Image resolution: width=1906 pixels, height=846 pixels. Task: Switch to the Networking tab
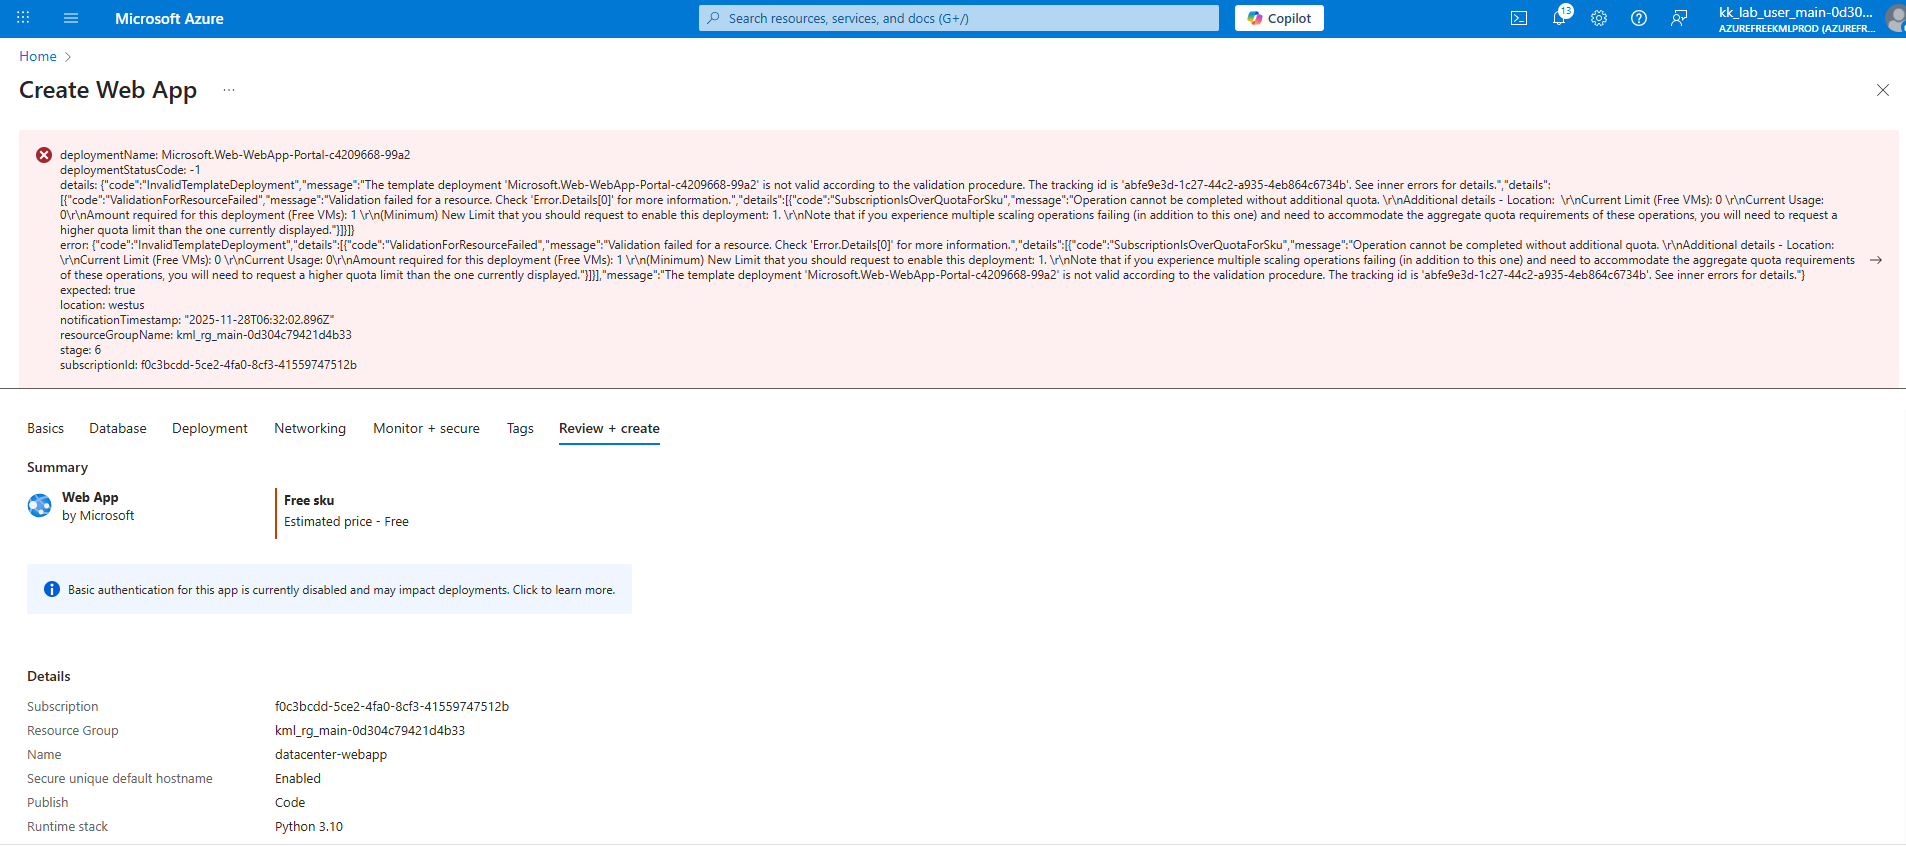point(310,428)
